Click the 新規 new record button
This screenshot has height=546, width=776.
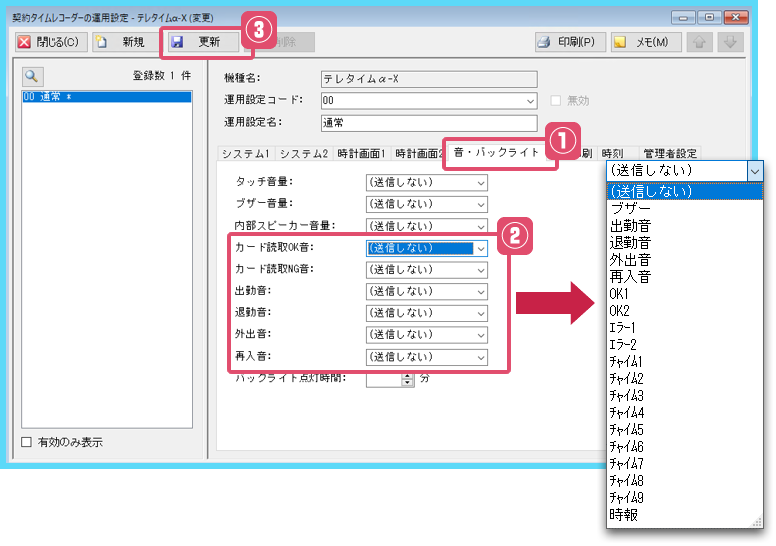tap(123, 42)
